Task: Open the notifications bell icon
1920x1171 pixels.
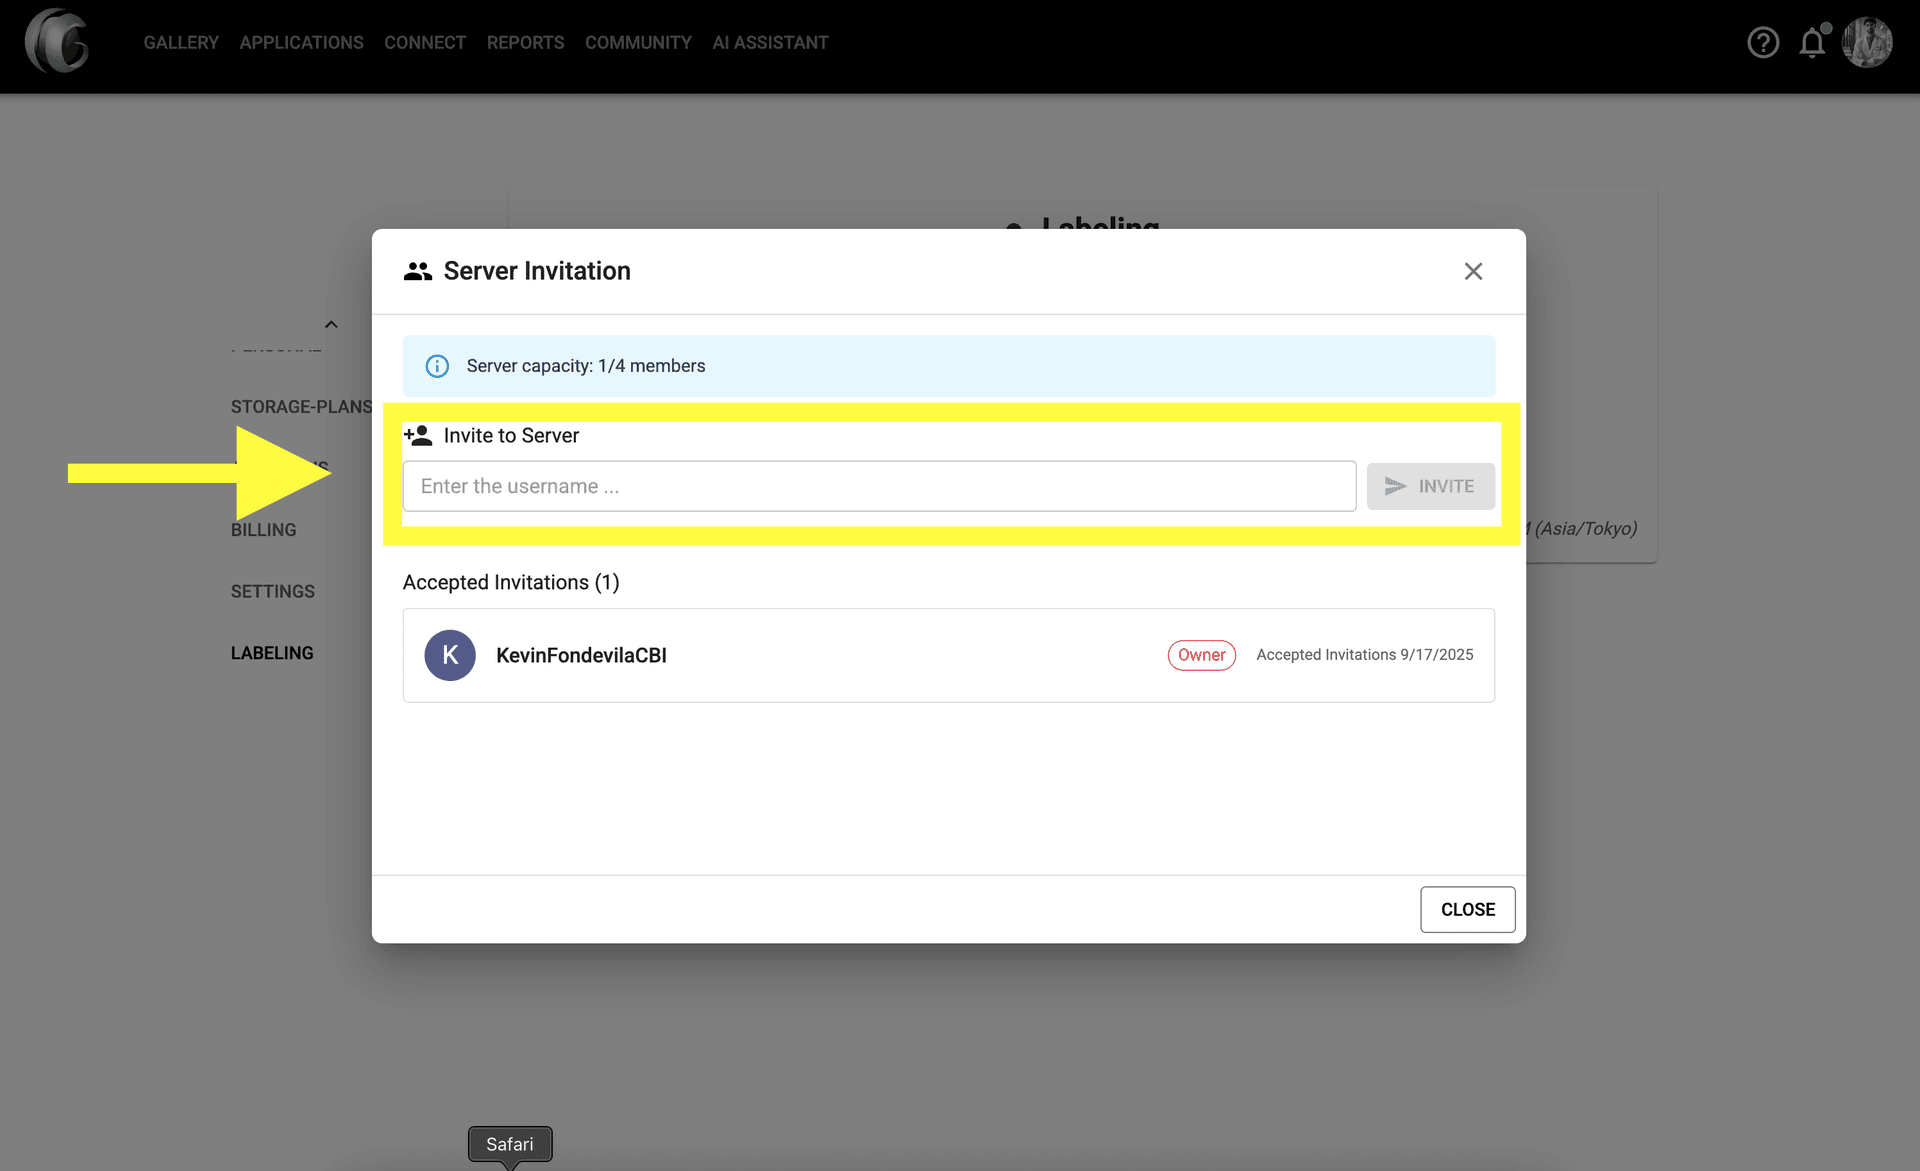Action: tap(1812, 43)
